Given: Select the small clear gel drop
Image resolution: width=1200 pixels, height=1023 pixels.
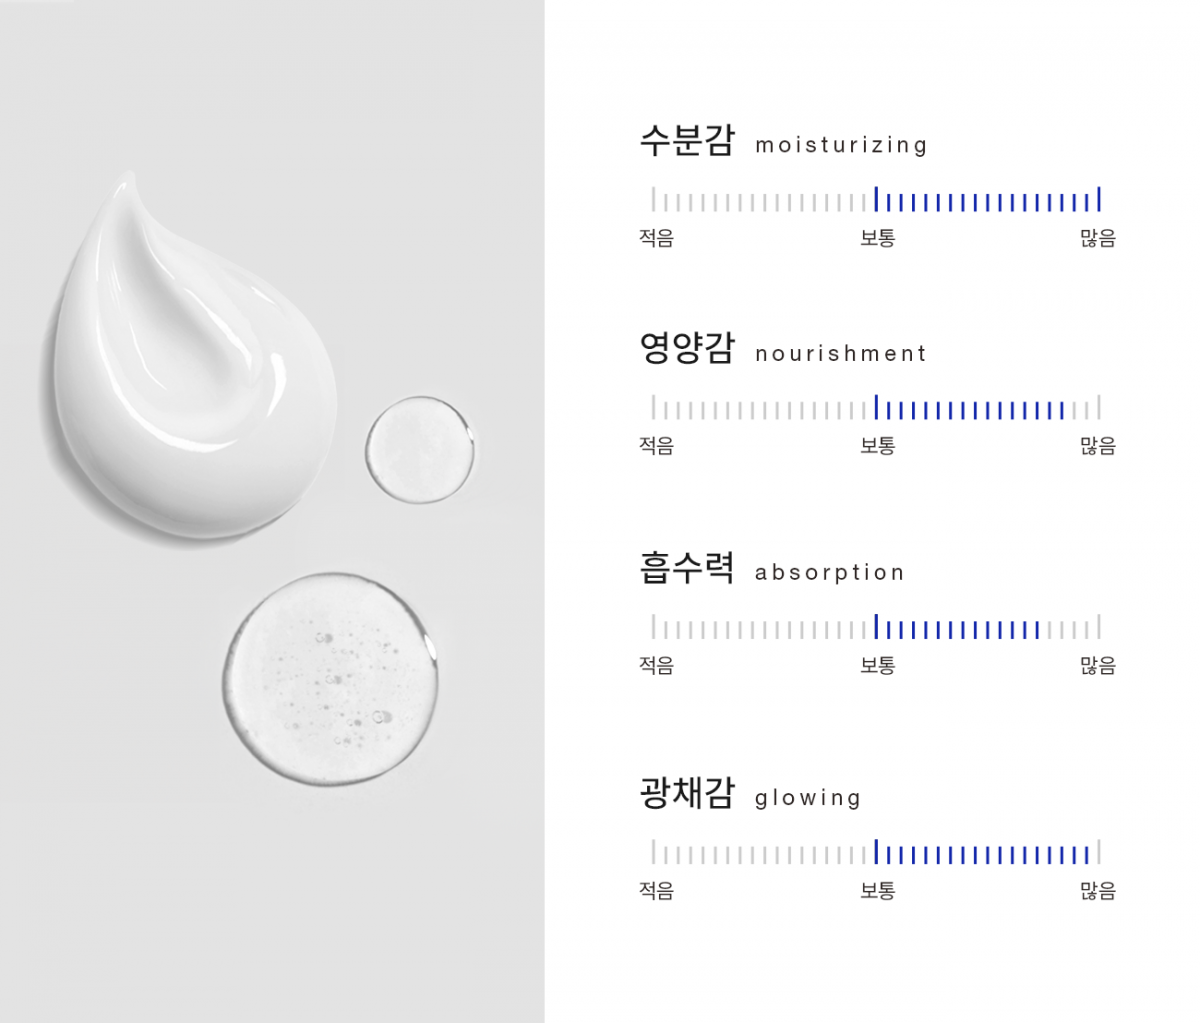Looking at the screenshot, I should pos(420,450).
